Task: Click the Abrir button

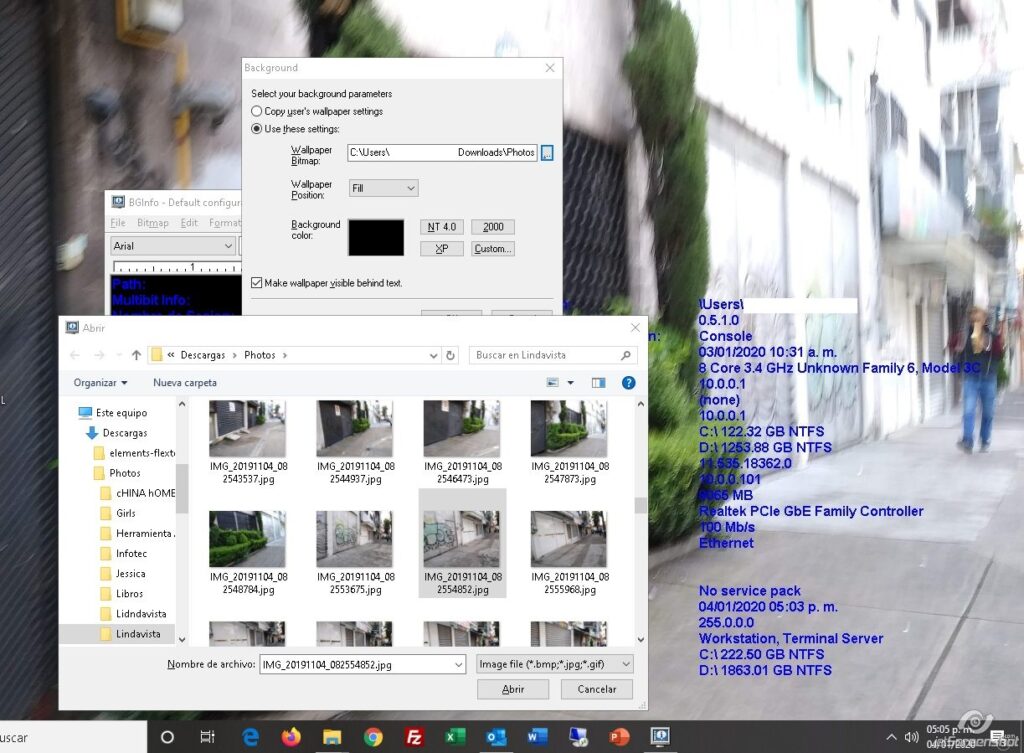Action: pyautogui.click(x=513, y=689)
